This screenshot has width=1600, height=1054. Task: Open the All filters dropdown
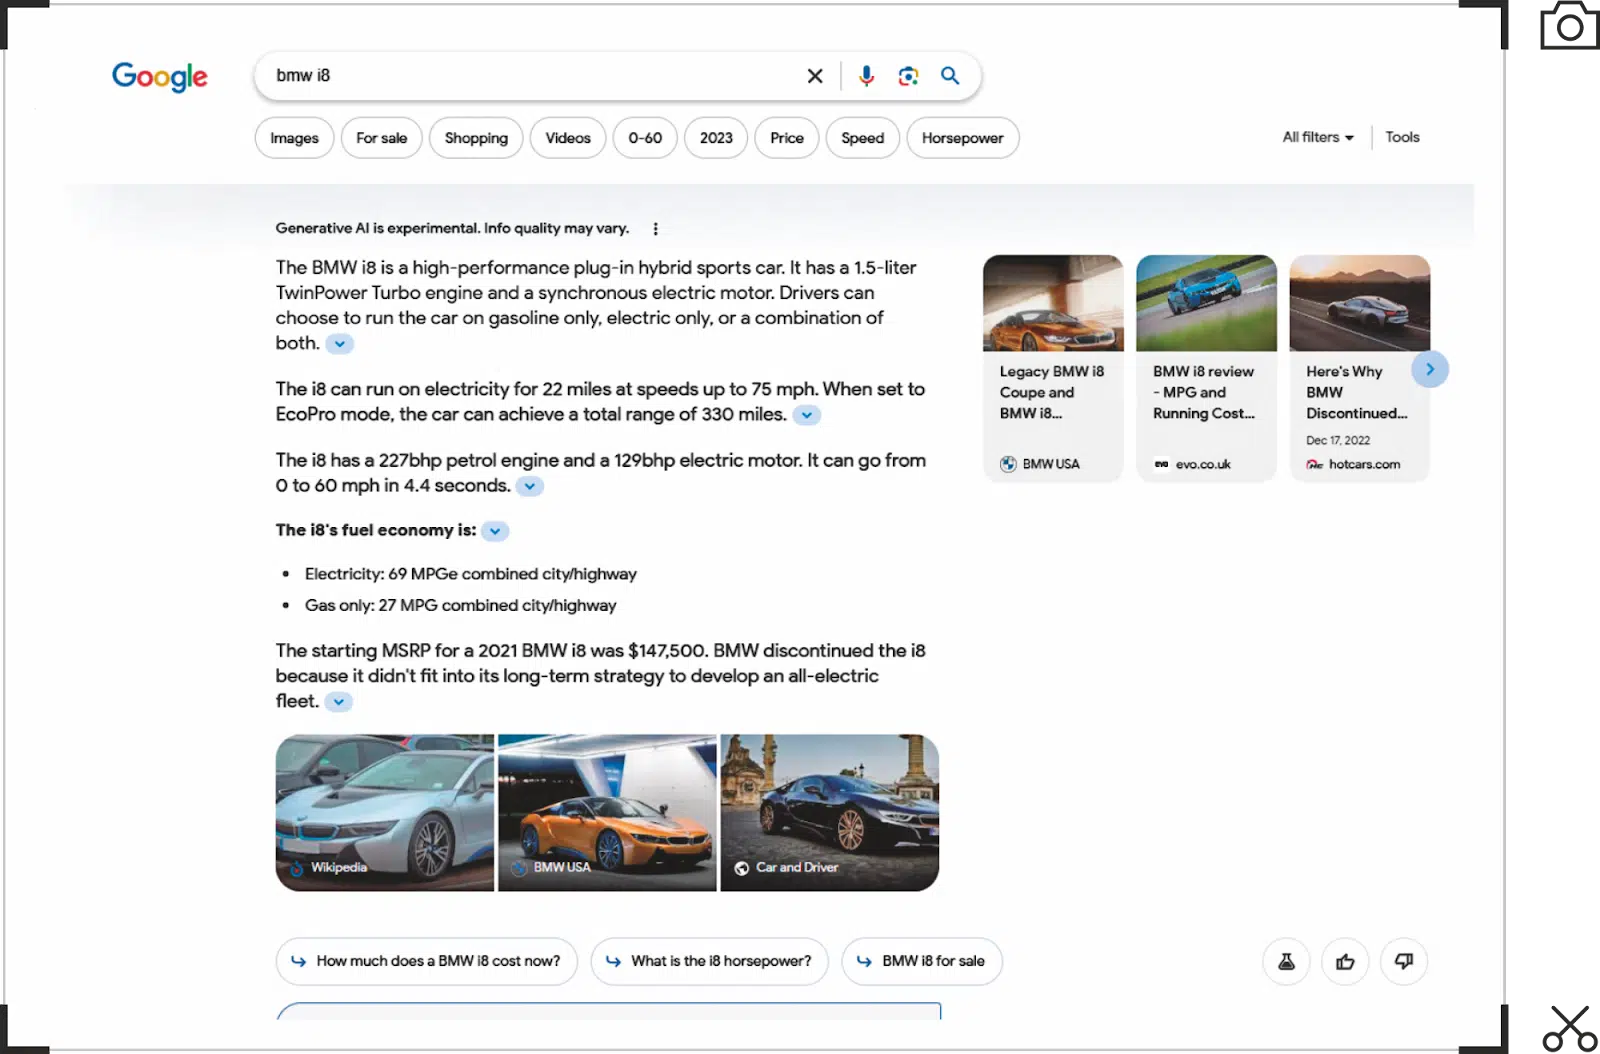coord(1318,137)
